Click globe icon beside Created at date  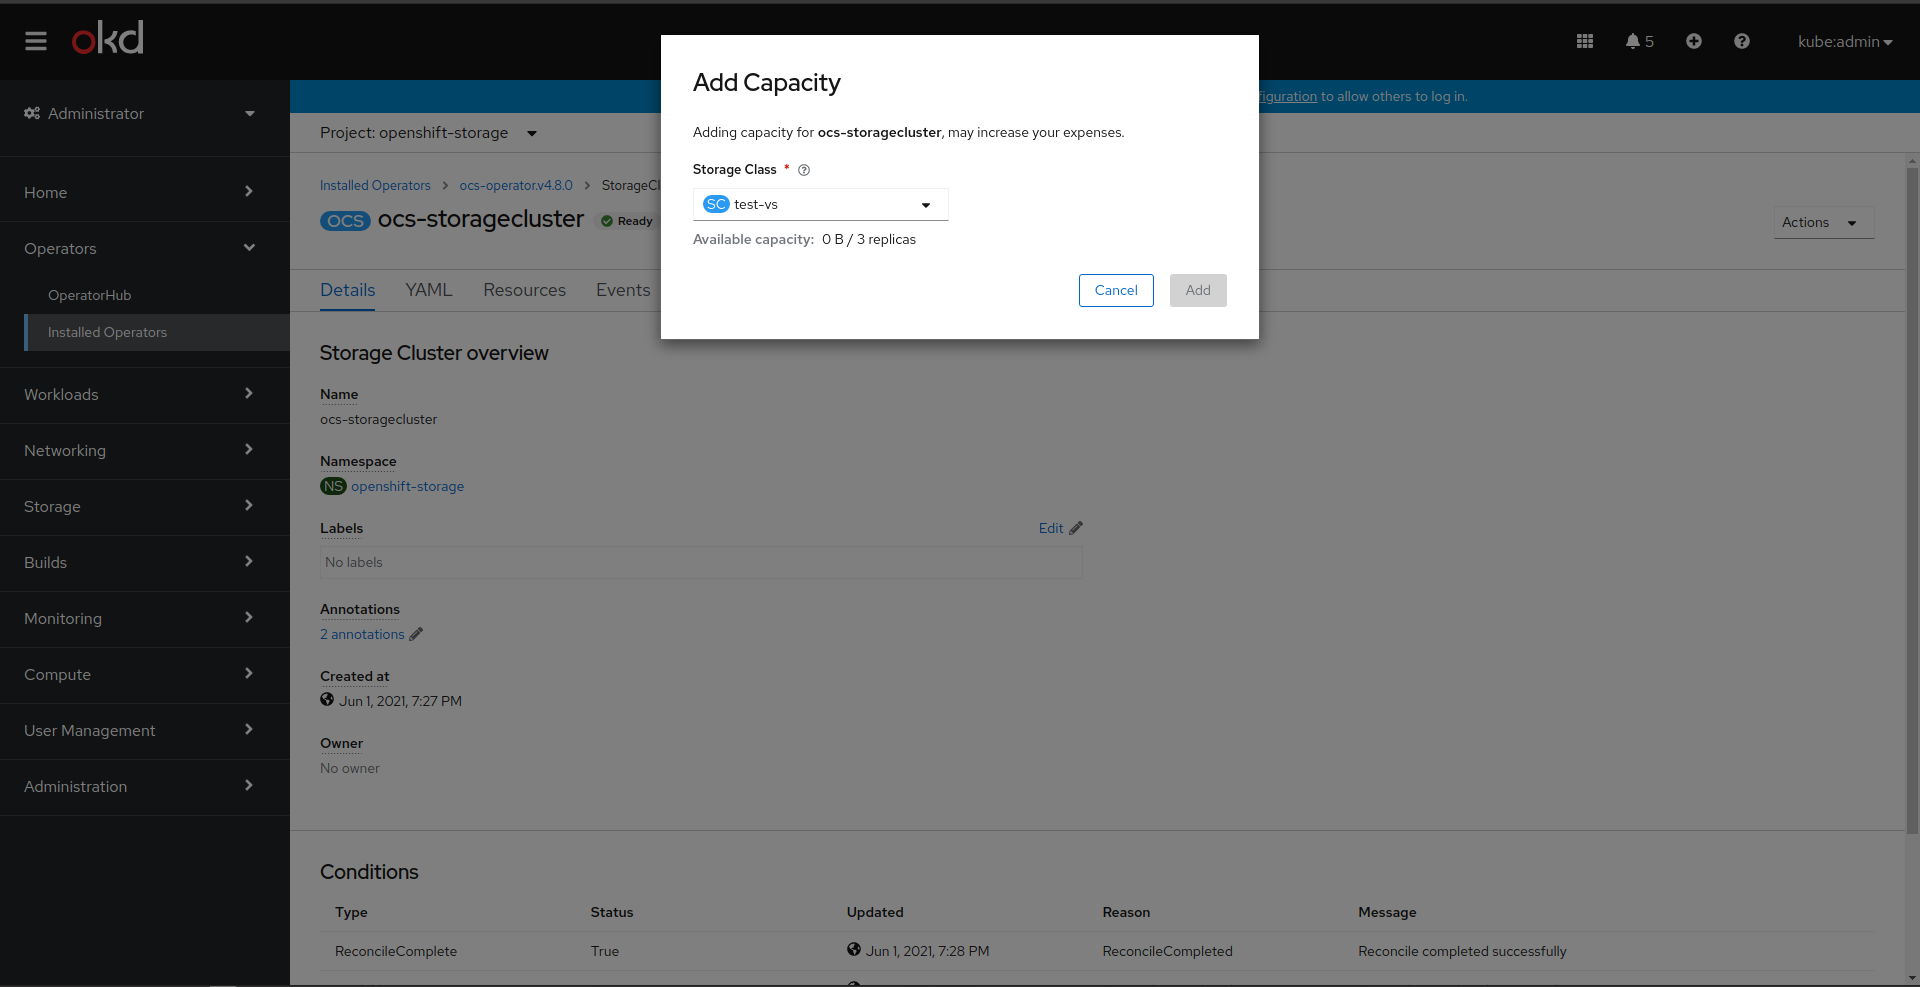327,700
